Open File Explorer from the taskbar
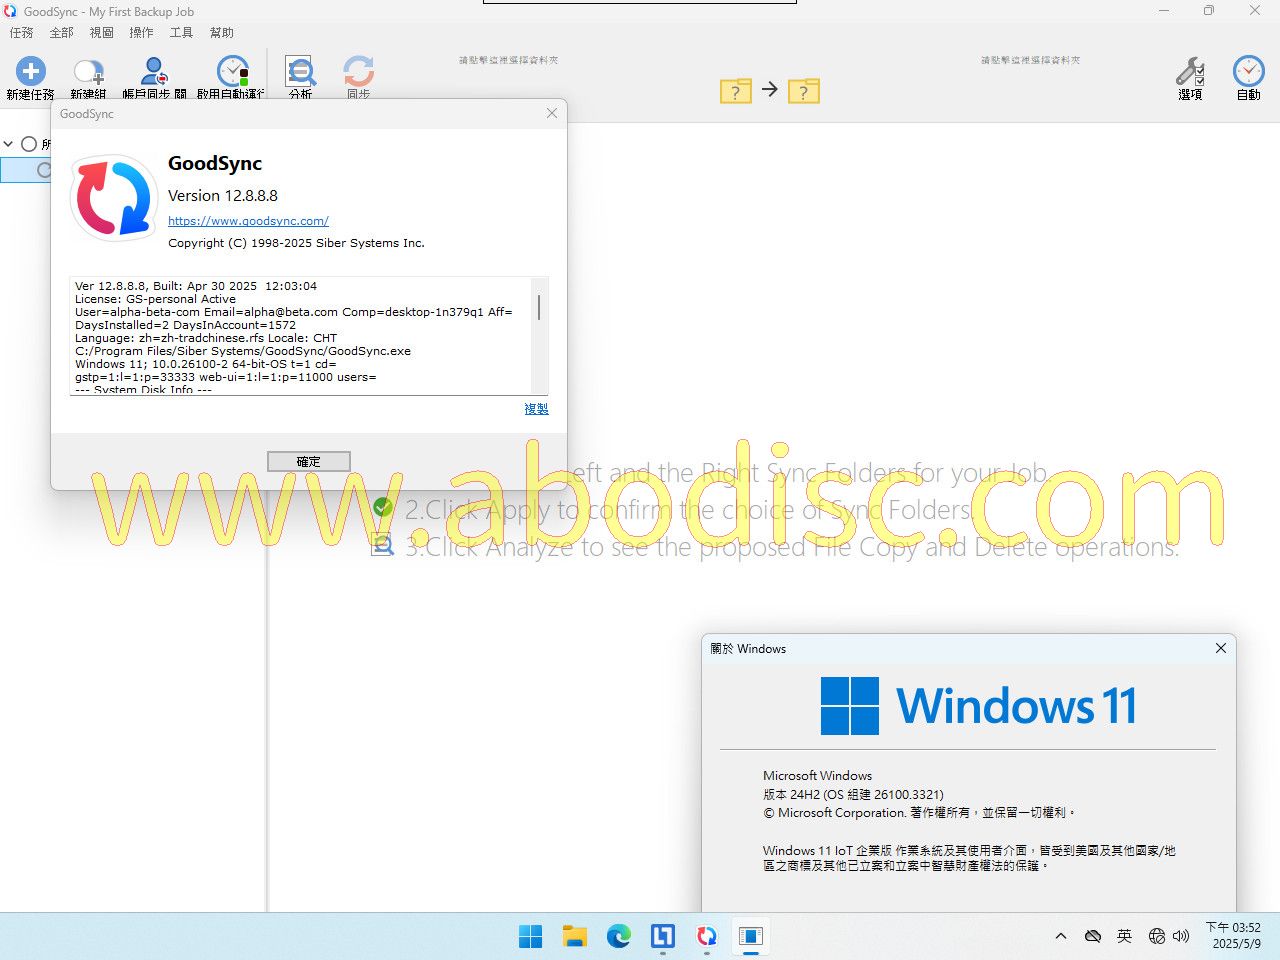Image resolution: width=1280 pixels, height=960 pixels. click(x=575, y=936)
